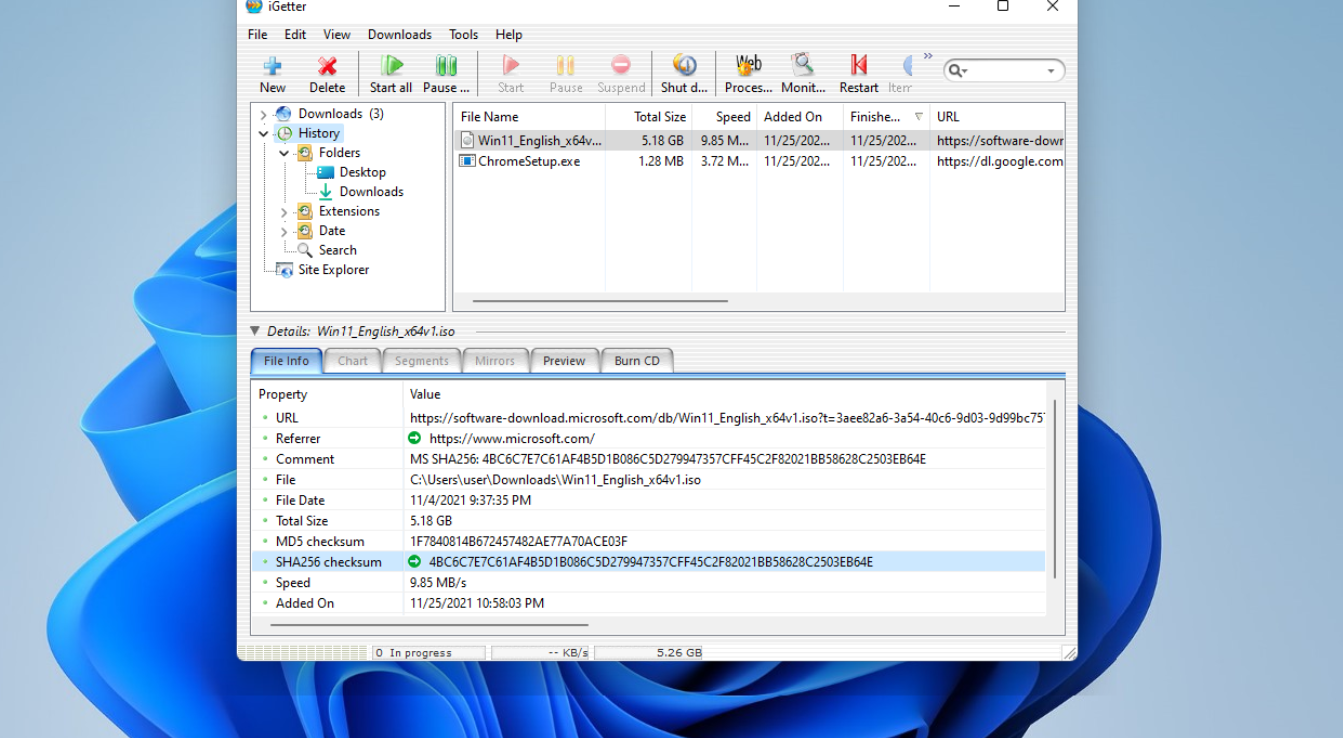Click the Start toolbar icon
Screen dimensions: 1343x738
pyautogui.click(x=511, y=66)
